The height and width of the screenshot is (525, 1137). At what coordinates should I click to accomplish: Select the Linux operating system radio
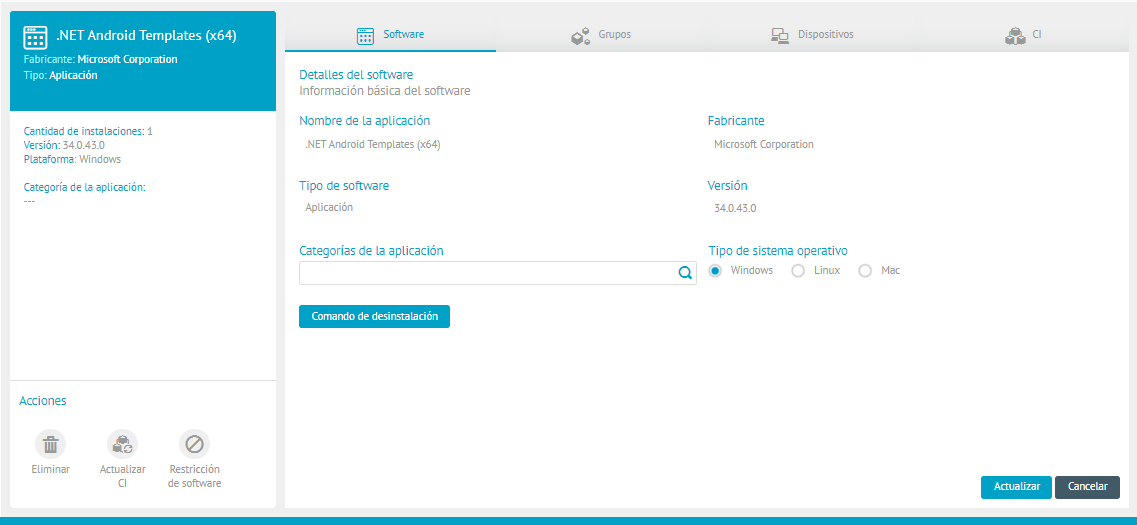pos(798,271)
